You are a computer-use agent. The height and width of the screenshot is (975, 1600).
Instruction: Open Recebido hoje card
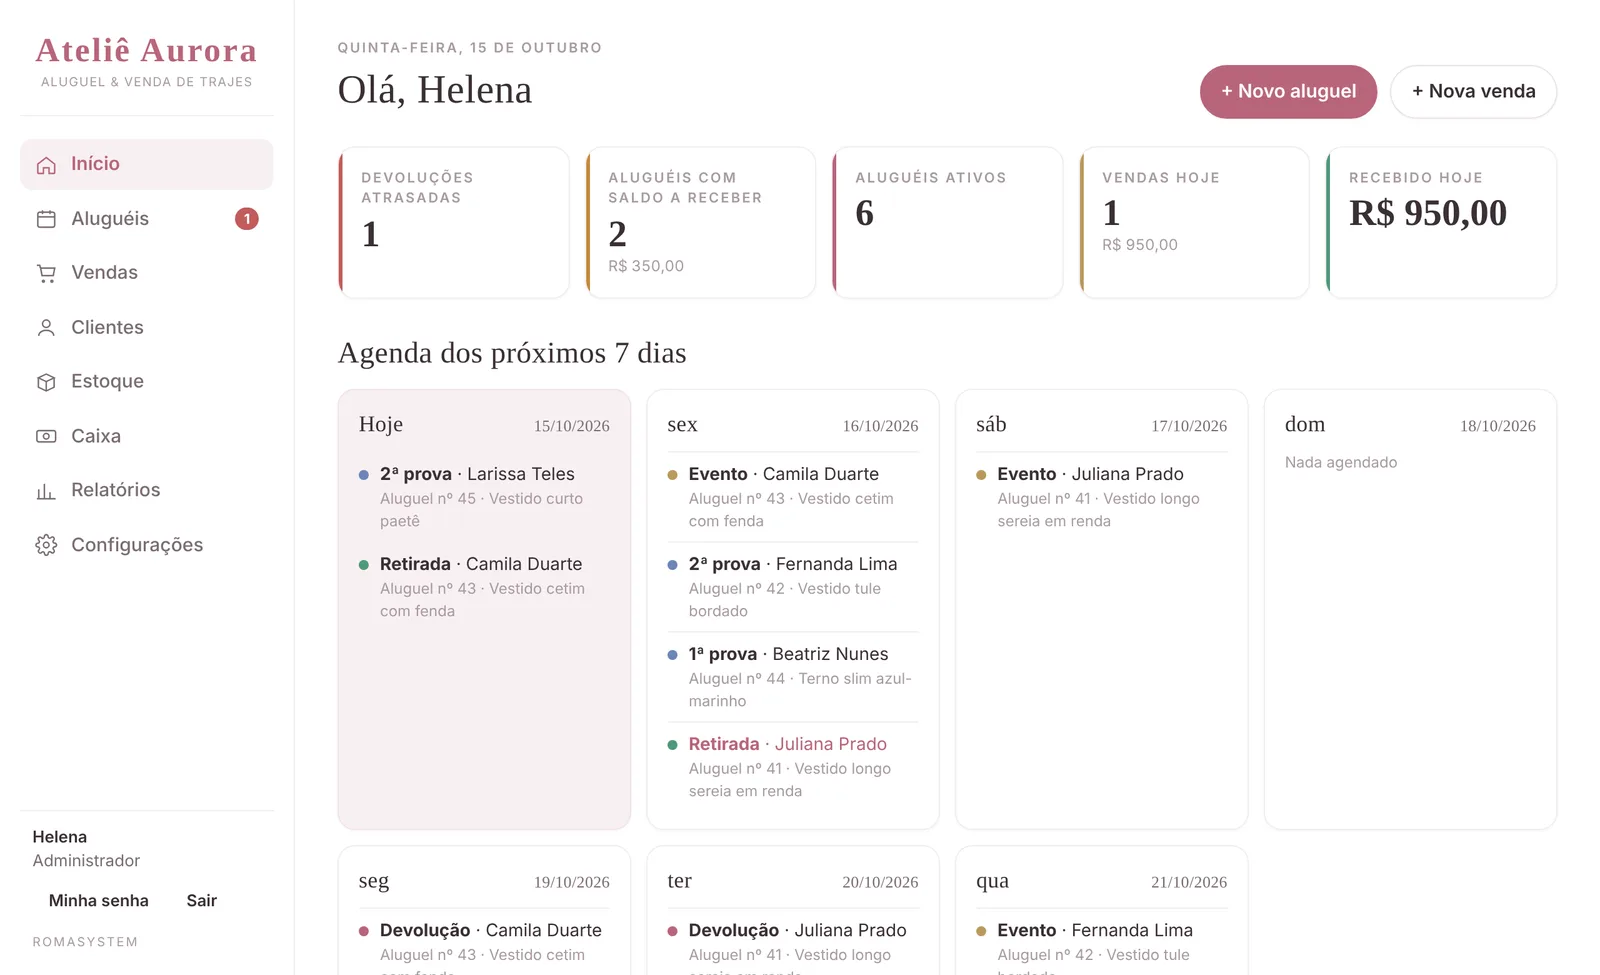[x=1442, y=223]
